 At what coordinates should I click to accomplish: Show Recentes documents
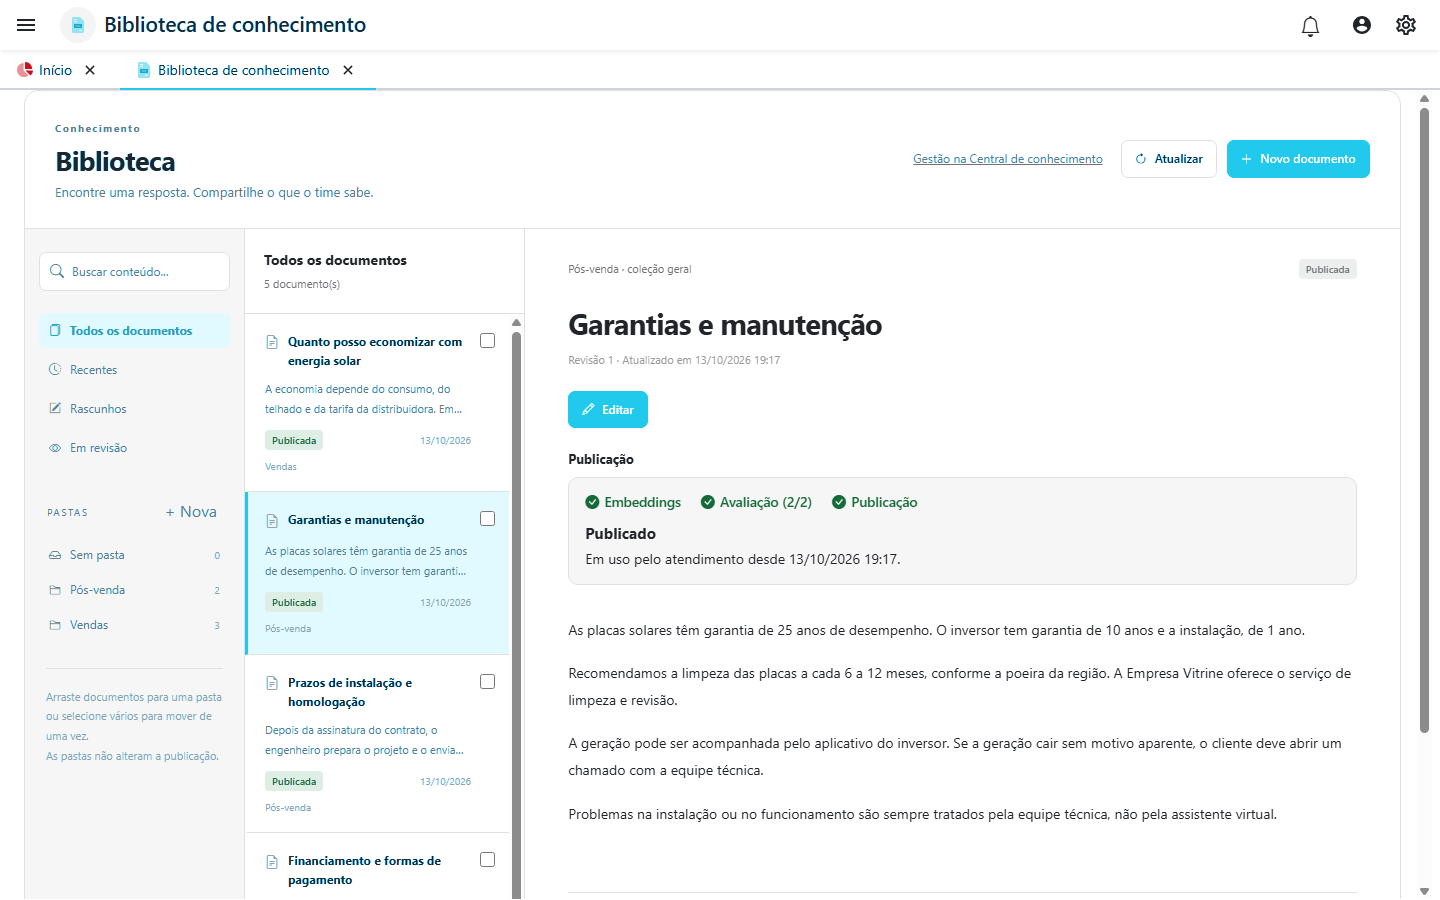coord(135,370)
